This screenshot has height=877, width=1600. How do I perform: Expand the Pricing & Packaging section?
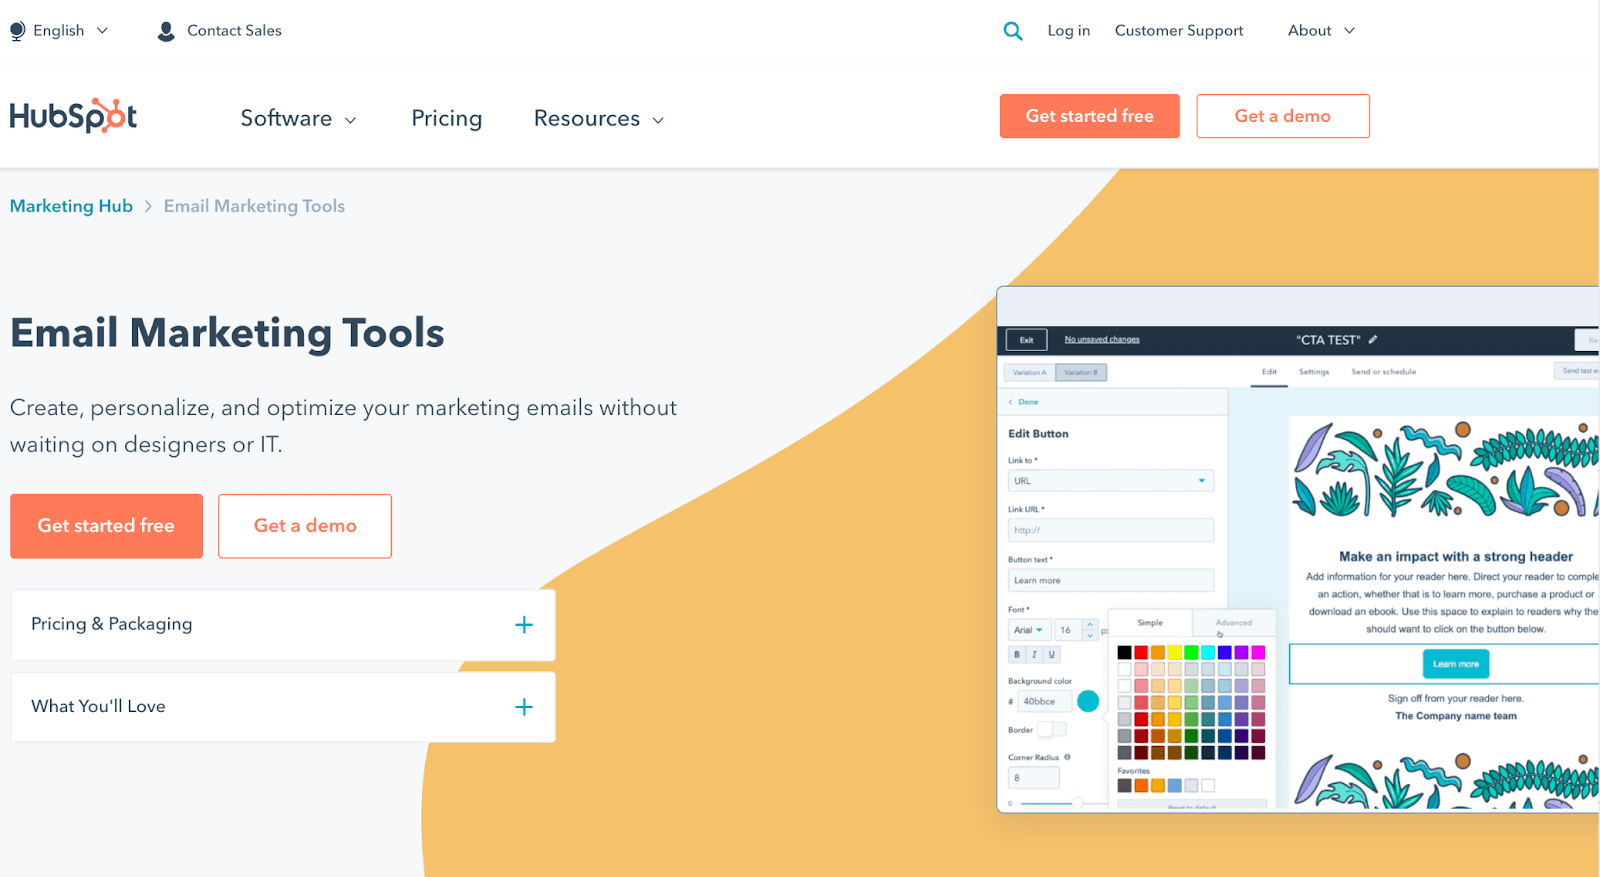[283, 625]
